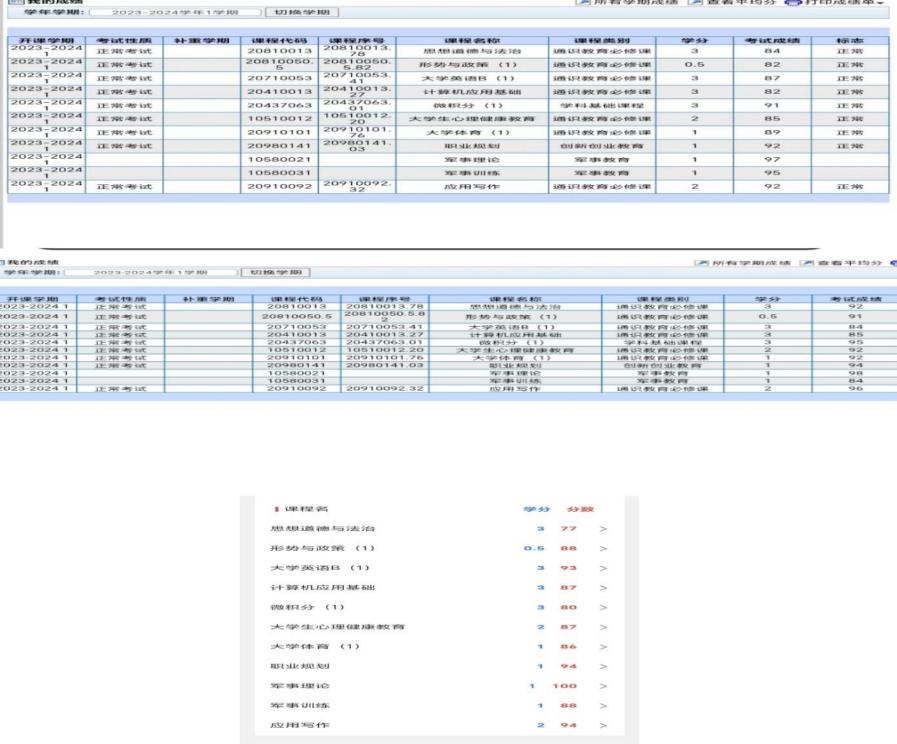Click 查看平均分 icon in middle panel

tap(807, 263)
